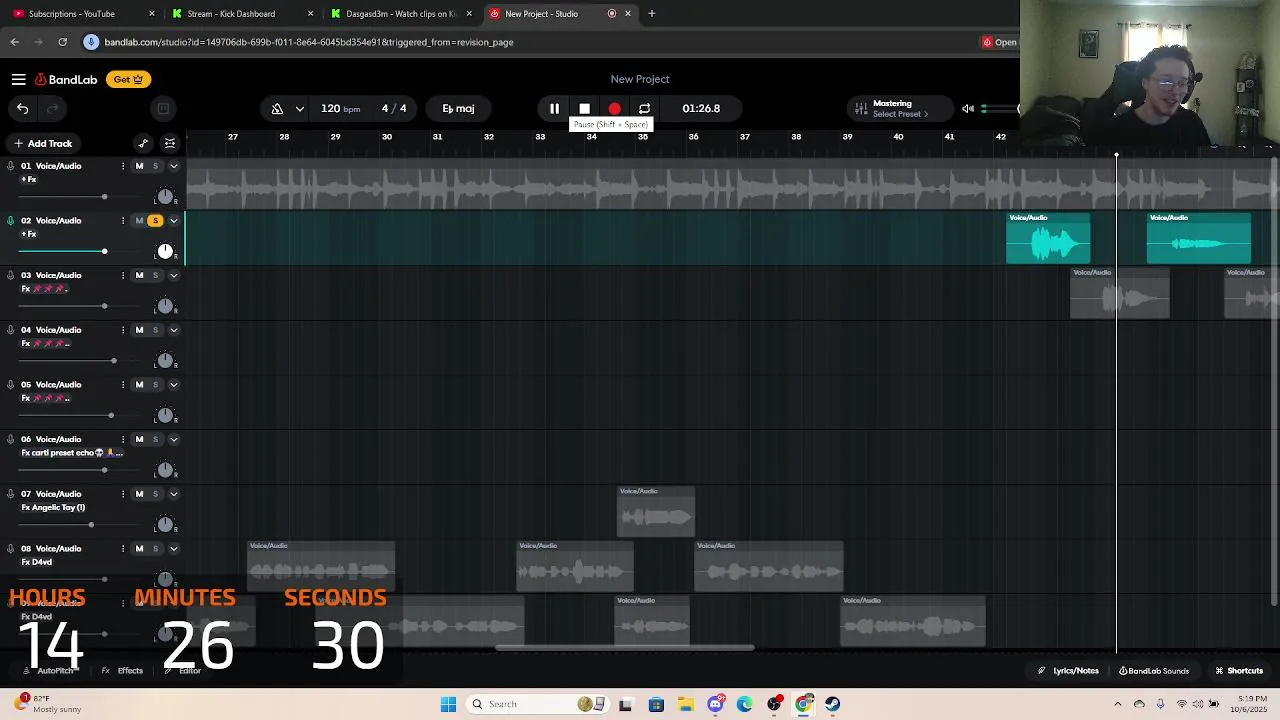Viewport: 1280px width, 720px height.
Task: Open Lyrics/Notes panel
Action: [1068, 671]
